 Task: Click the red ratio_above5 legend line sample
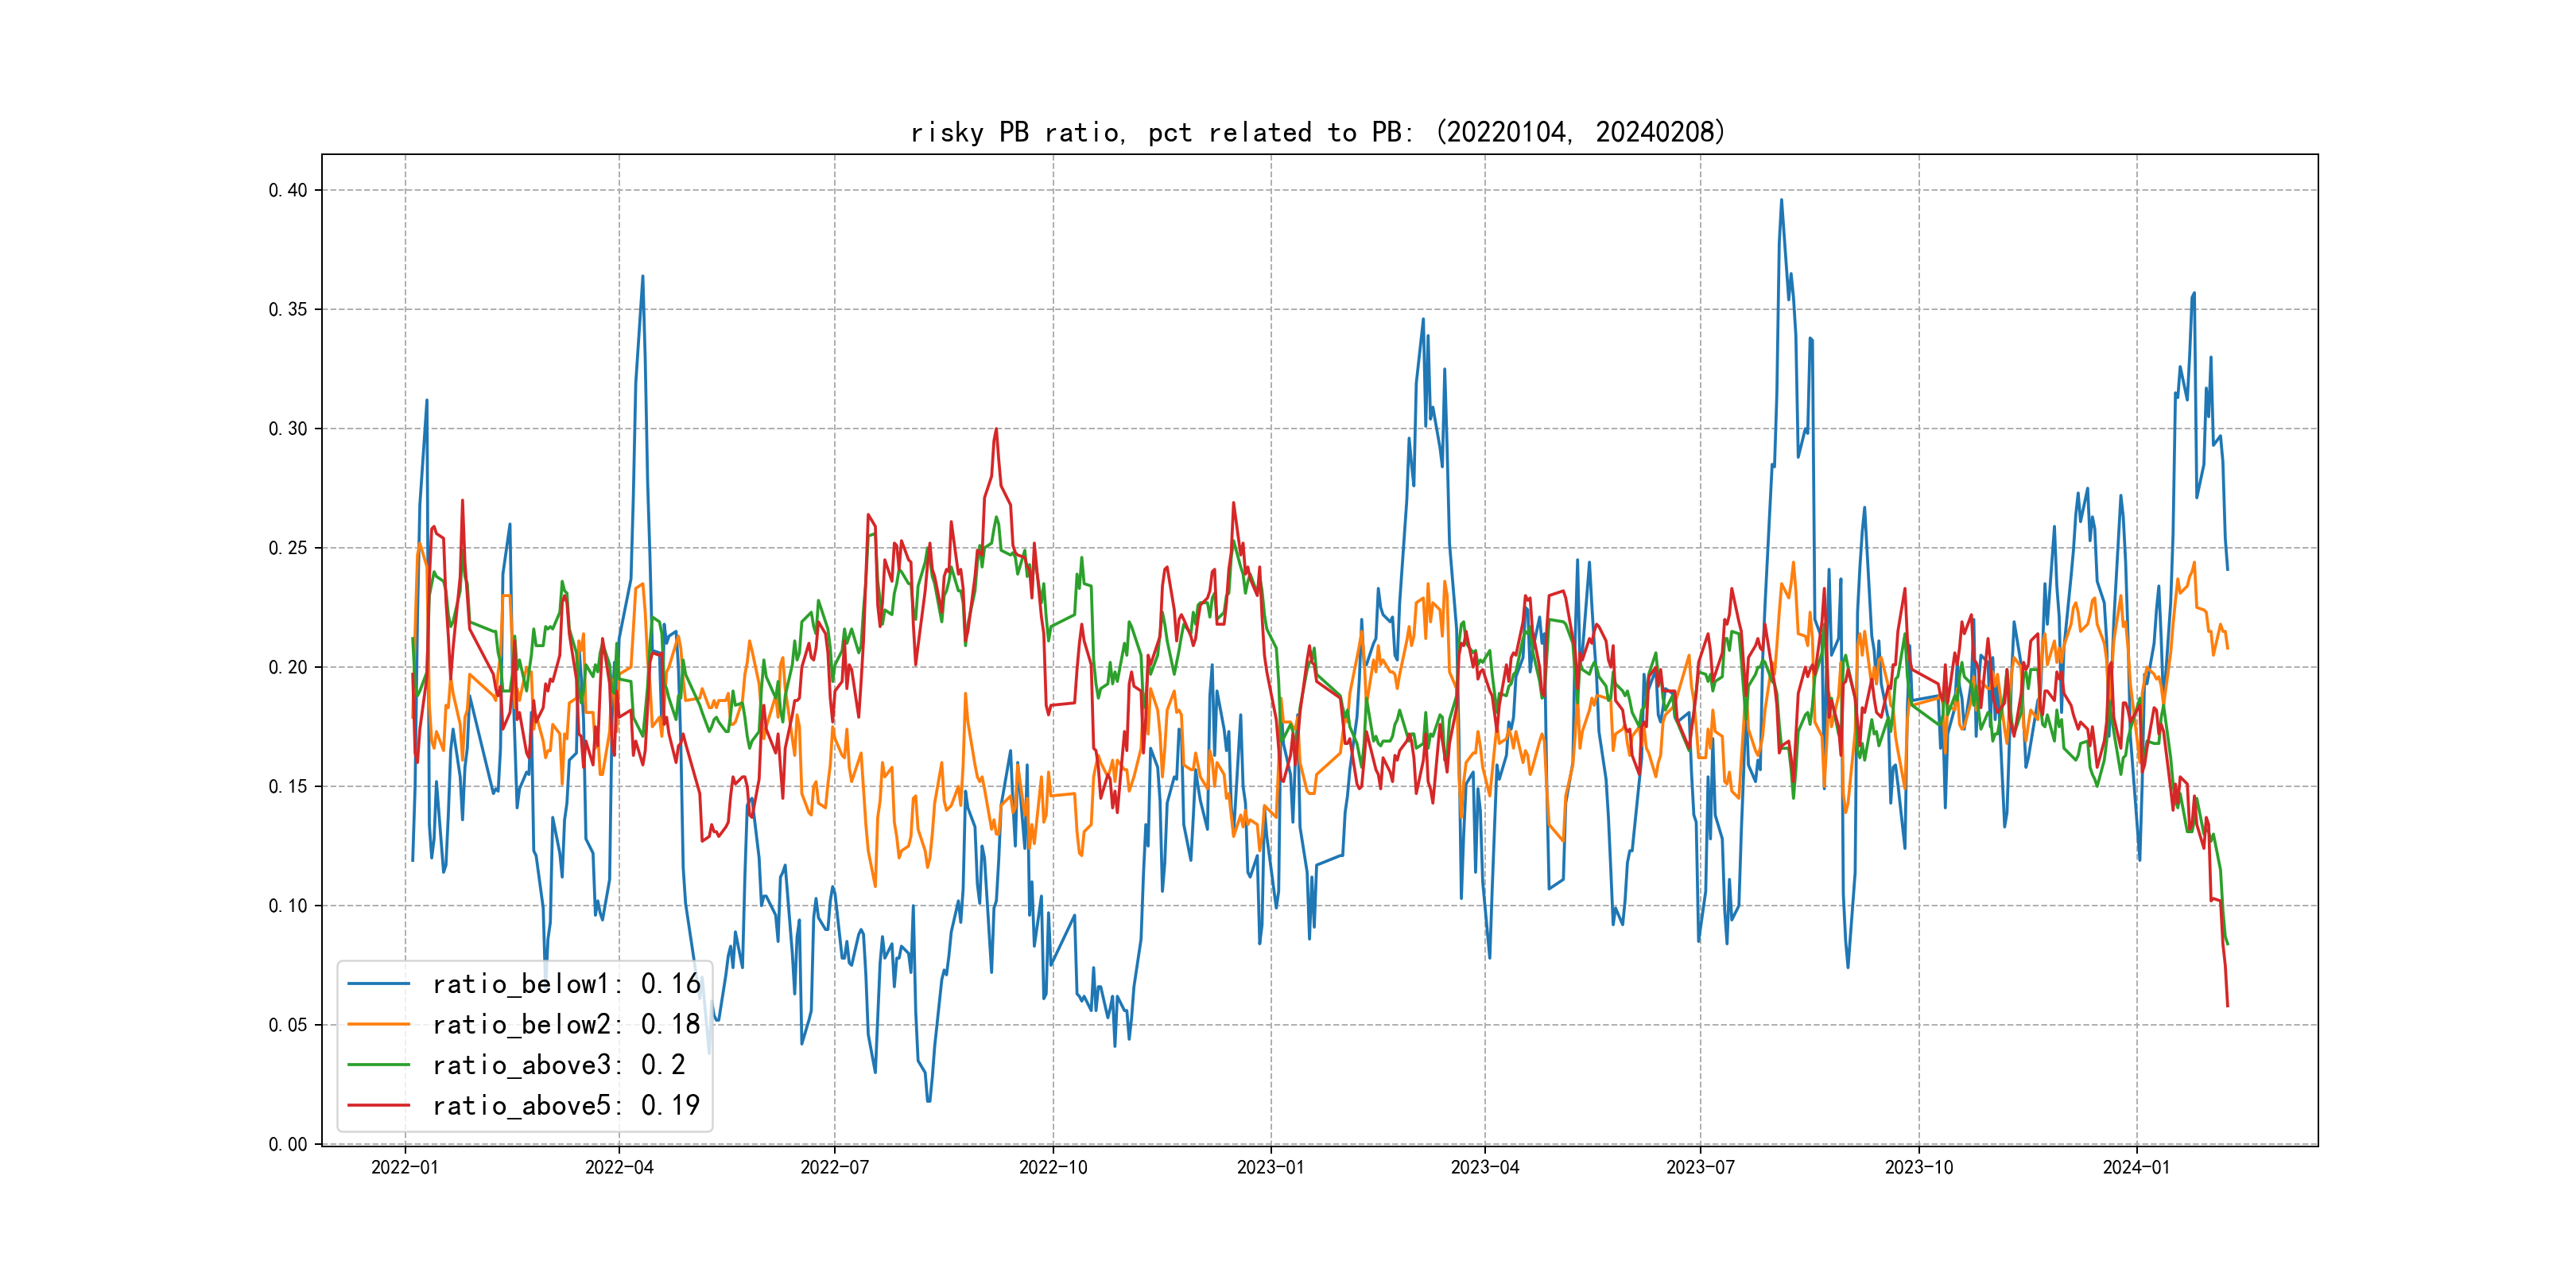coord(378,1105)
